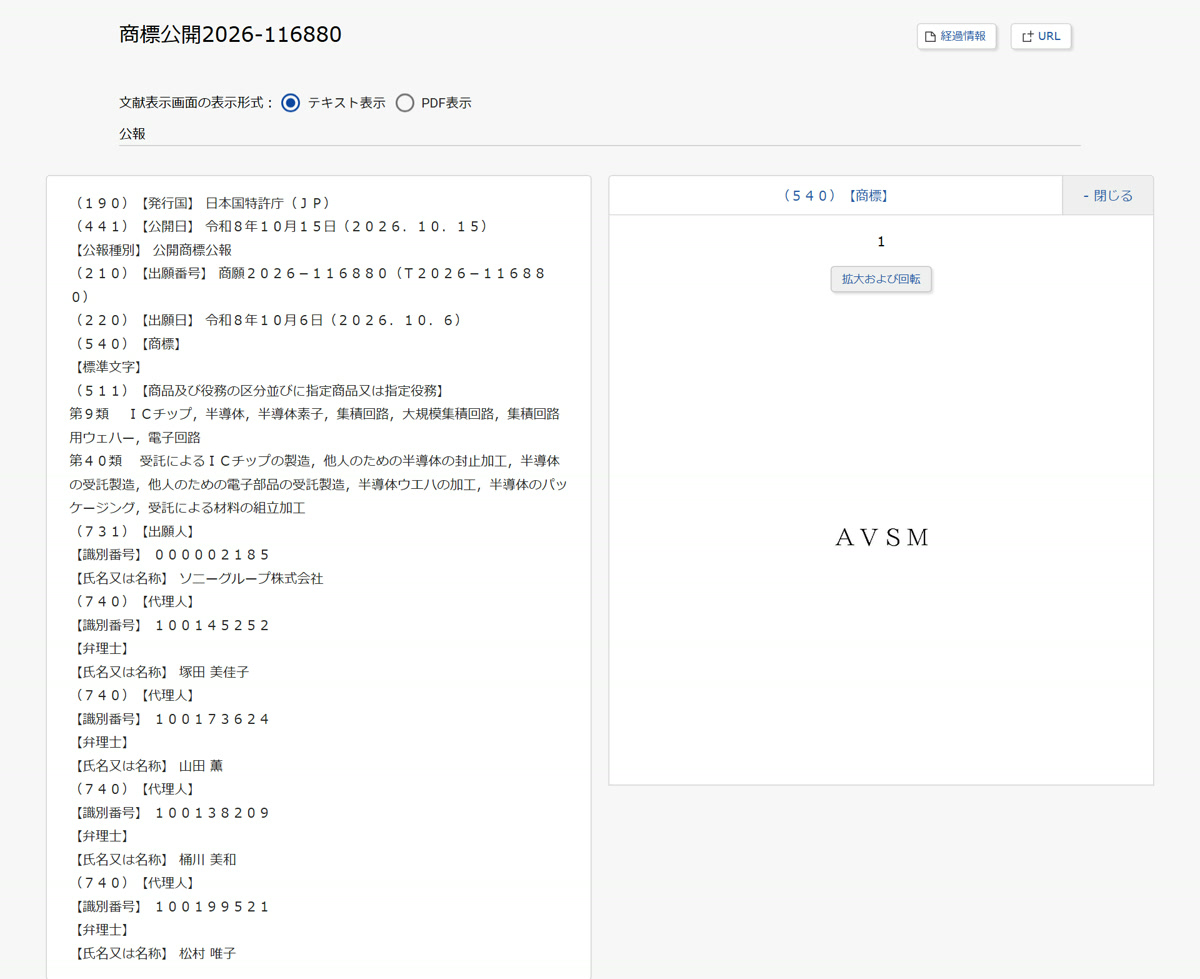Close the trademark panel with 閉じる
Screen dimensions: 1200x979
pos(1108,196)
